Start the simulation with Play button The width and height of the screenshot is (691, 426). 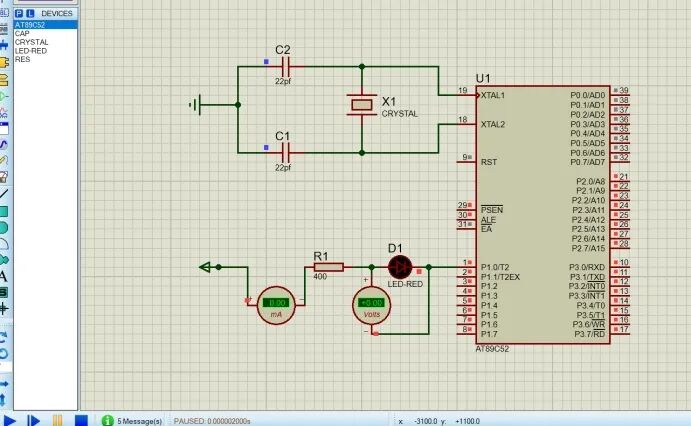coord(10,421)
